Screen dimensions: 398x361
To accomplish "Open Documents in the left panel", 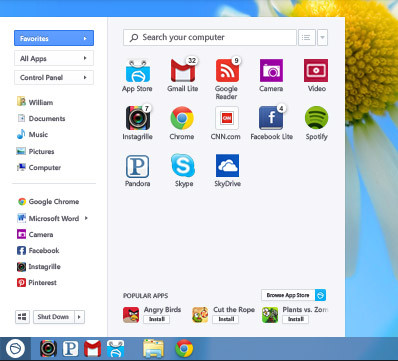I will (x=41, y=118).
